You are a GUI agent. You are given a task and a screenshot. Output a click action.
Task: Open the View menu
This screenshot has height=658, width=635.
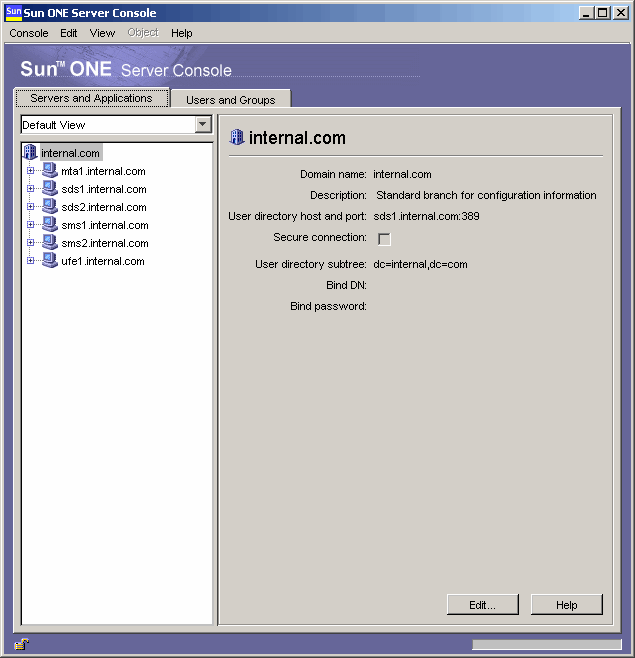[102, 33]
